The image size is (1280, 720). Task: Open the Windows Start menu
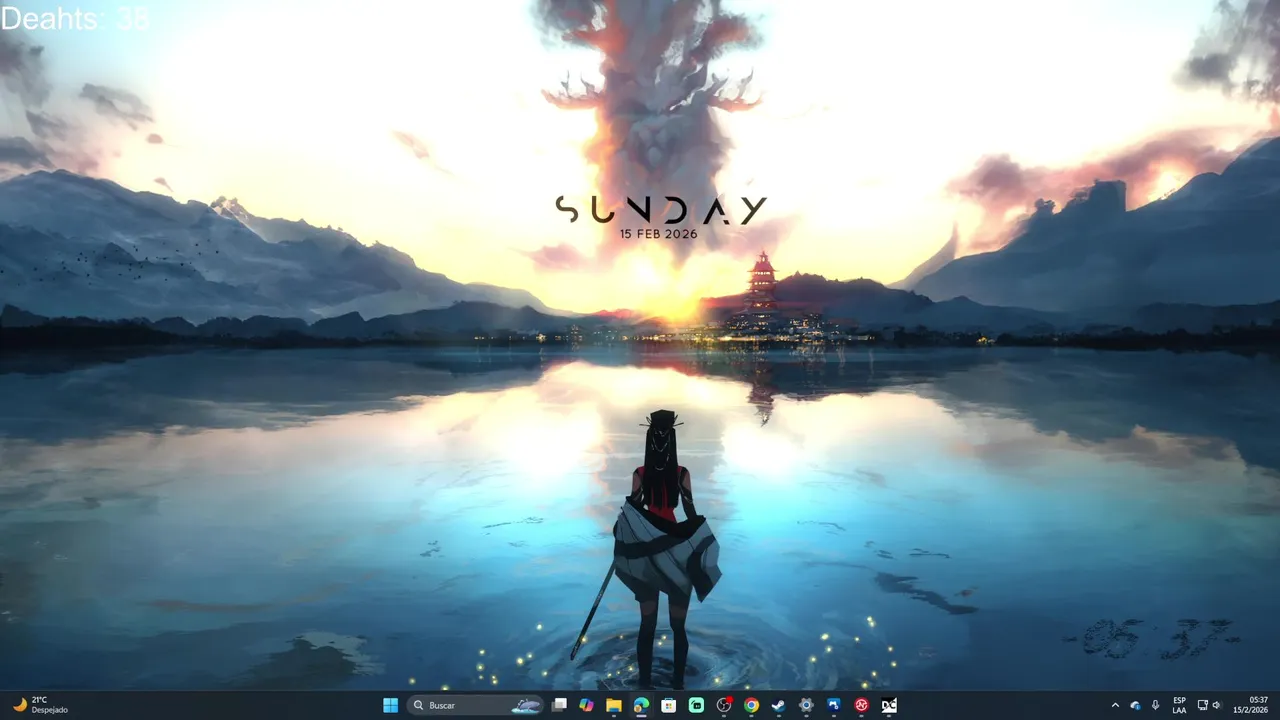pos(390,705)
